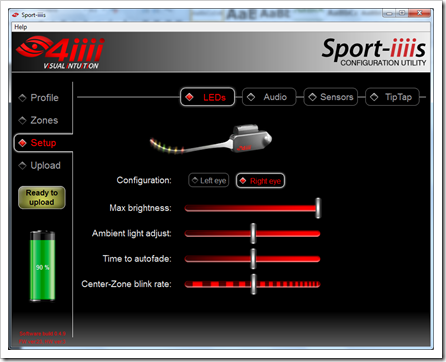446x362 pixels.
Task: Select the Right eye configuration option
Action: coord(260,181)
